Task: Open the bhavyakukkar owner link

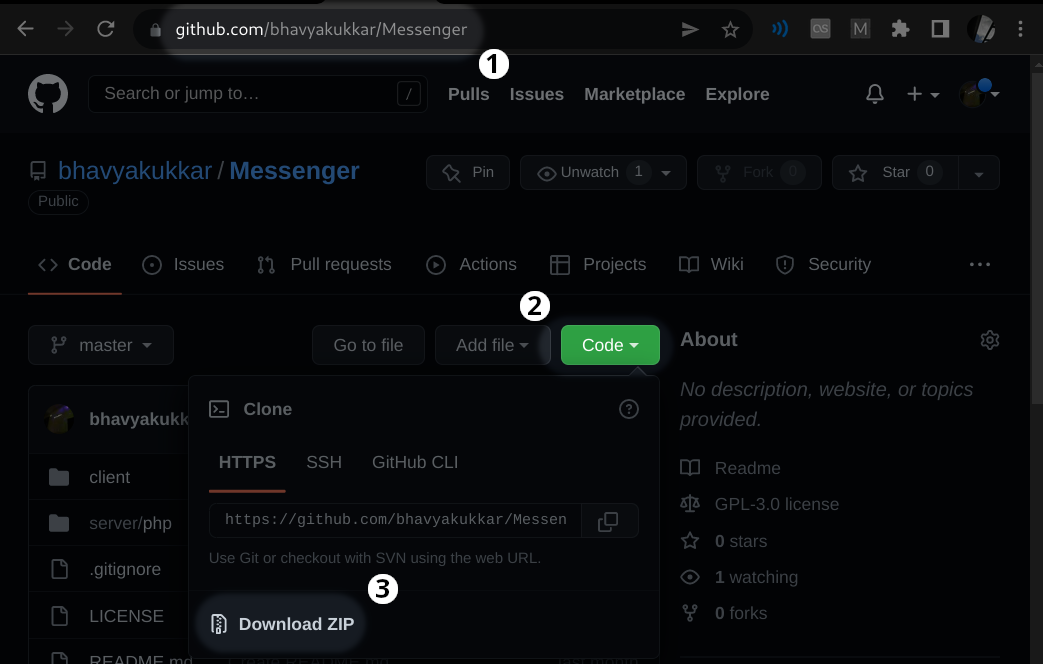Action: pyautogui.click(x=135, y=171)
